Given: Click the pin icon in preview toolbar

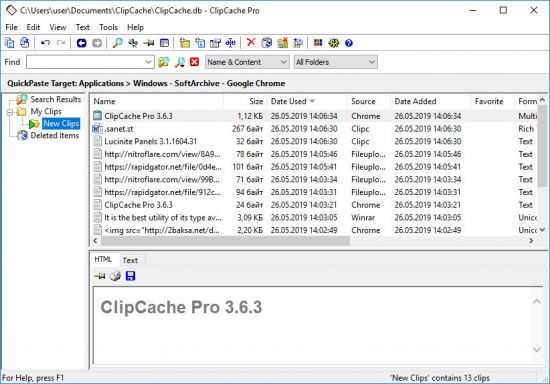Looking at the screenshot, I should point(100,276).
